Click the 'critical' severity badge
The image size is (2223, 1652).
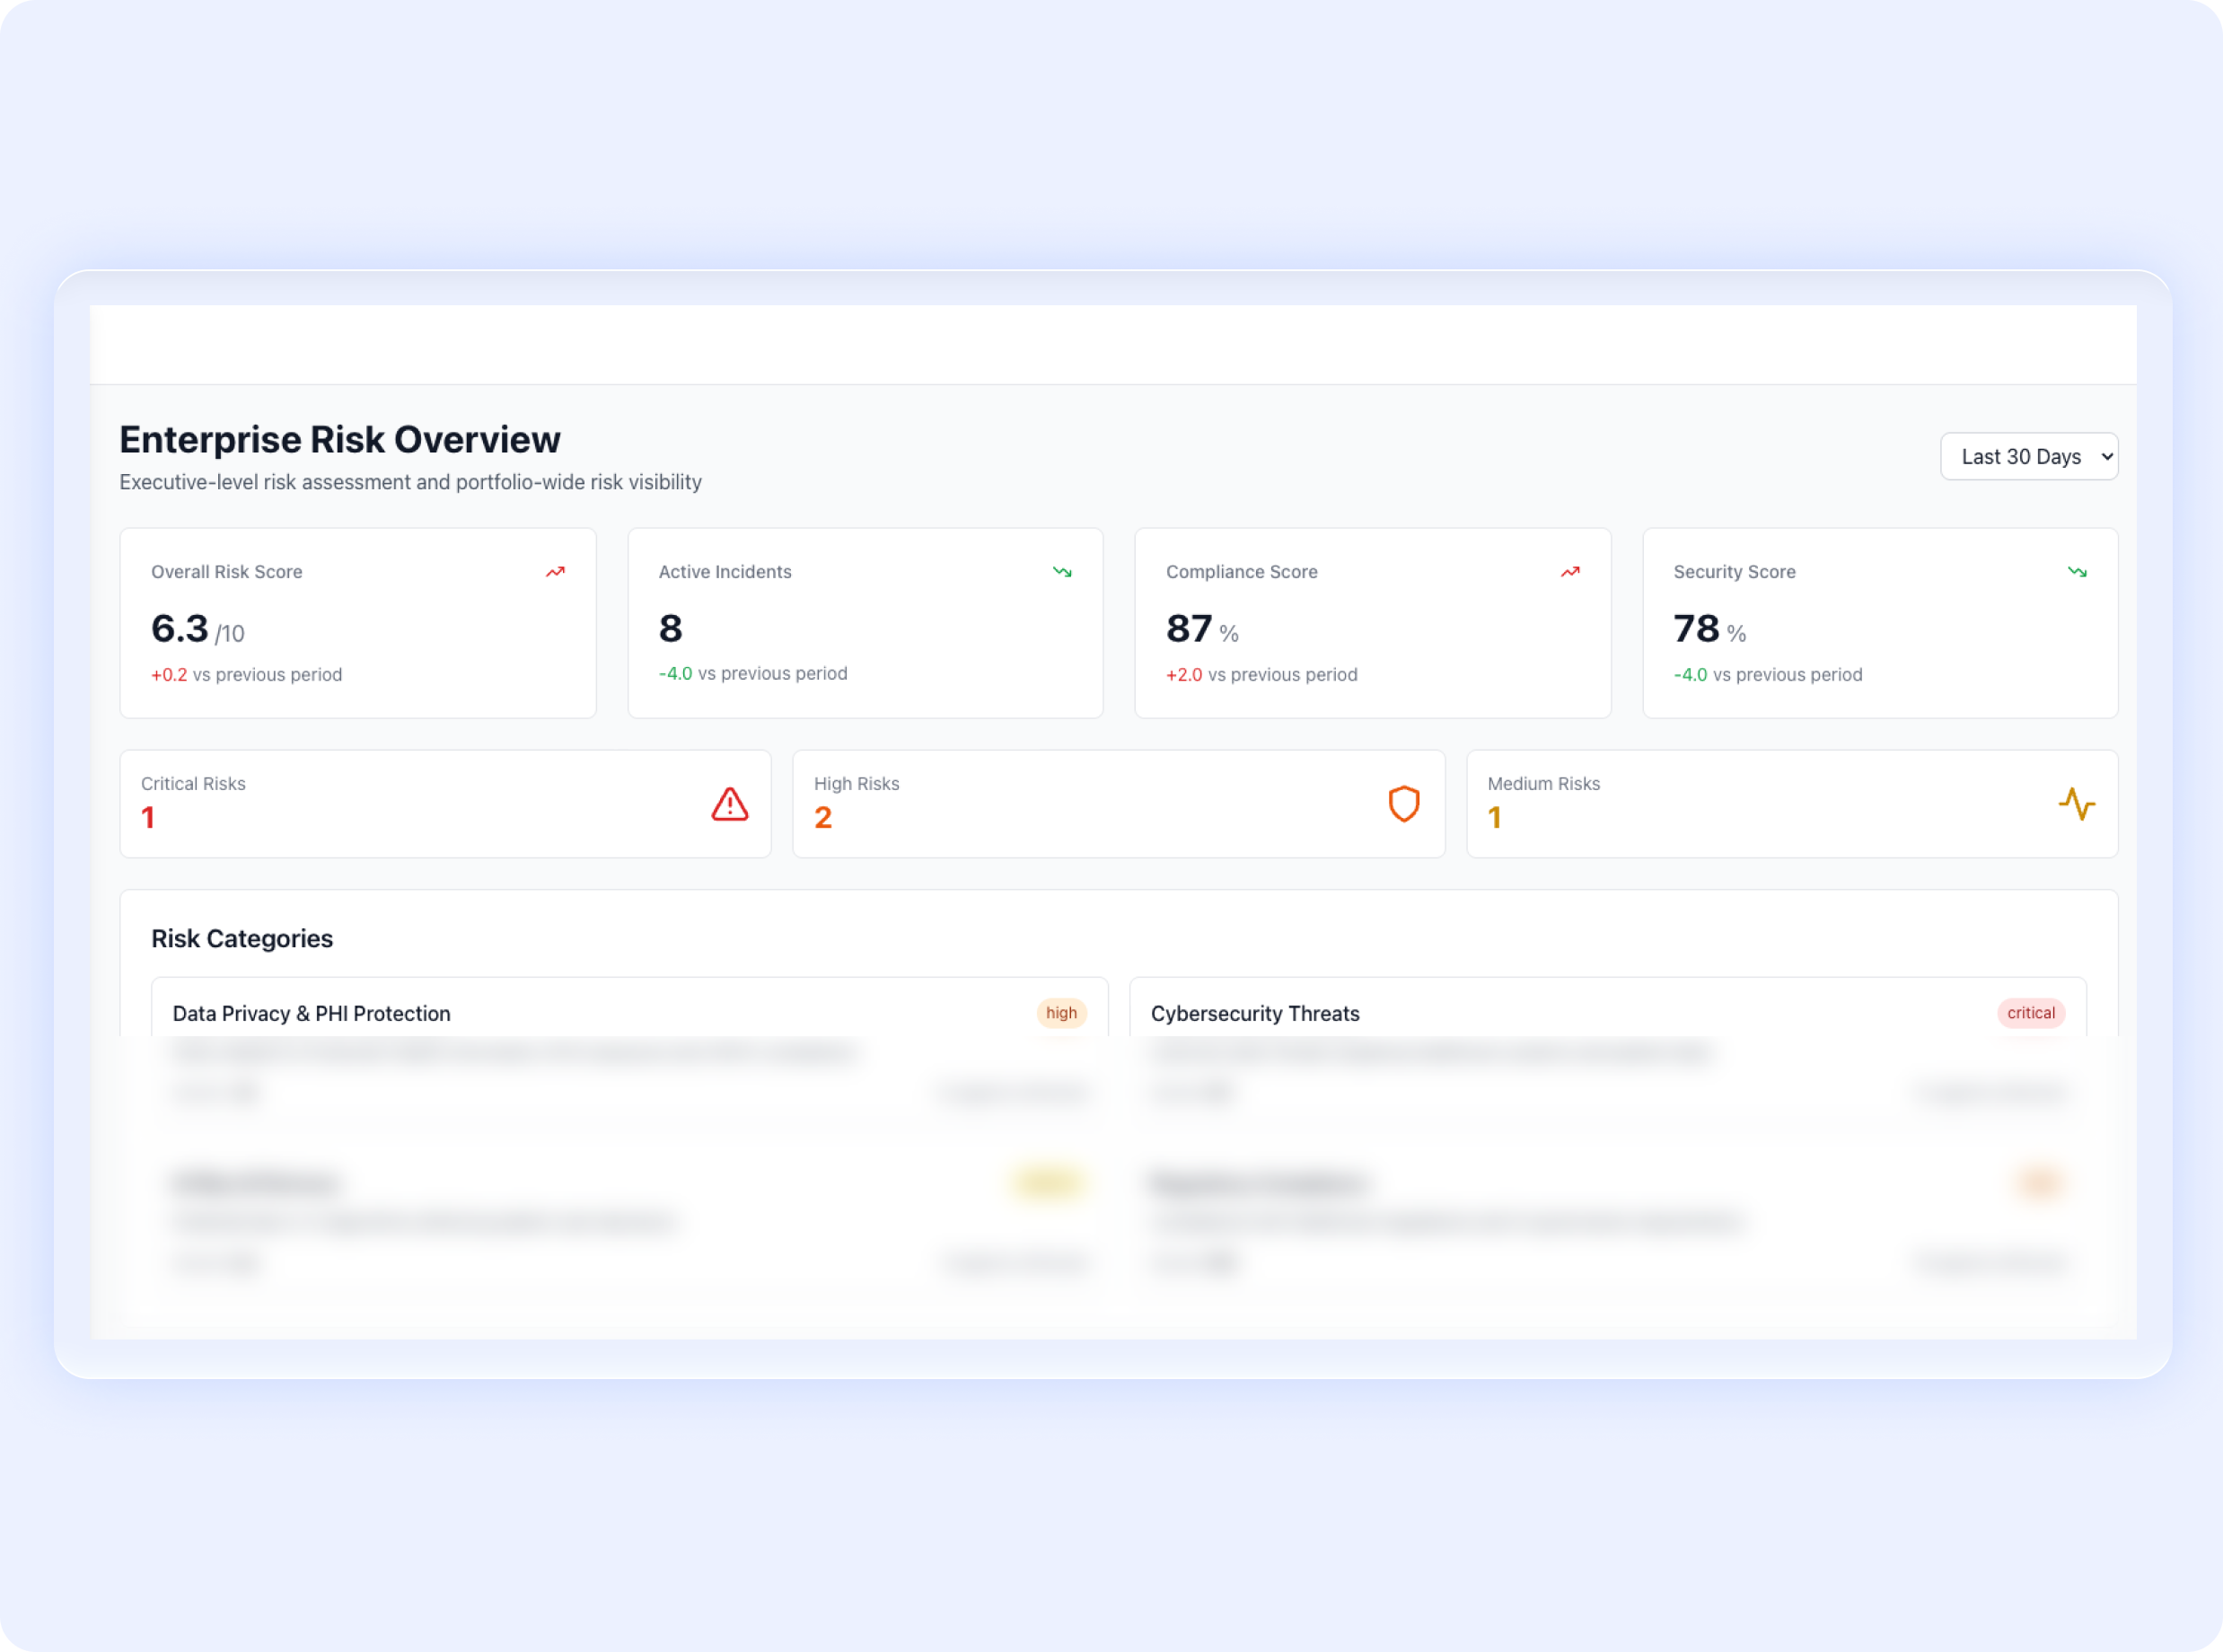pos(2030,1013)
